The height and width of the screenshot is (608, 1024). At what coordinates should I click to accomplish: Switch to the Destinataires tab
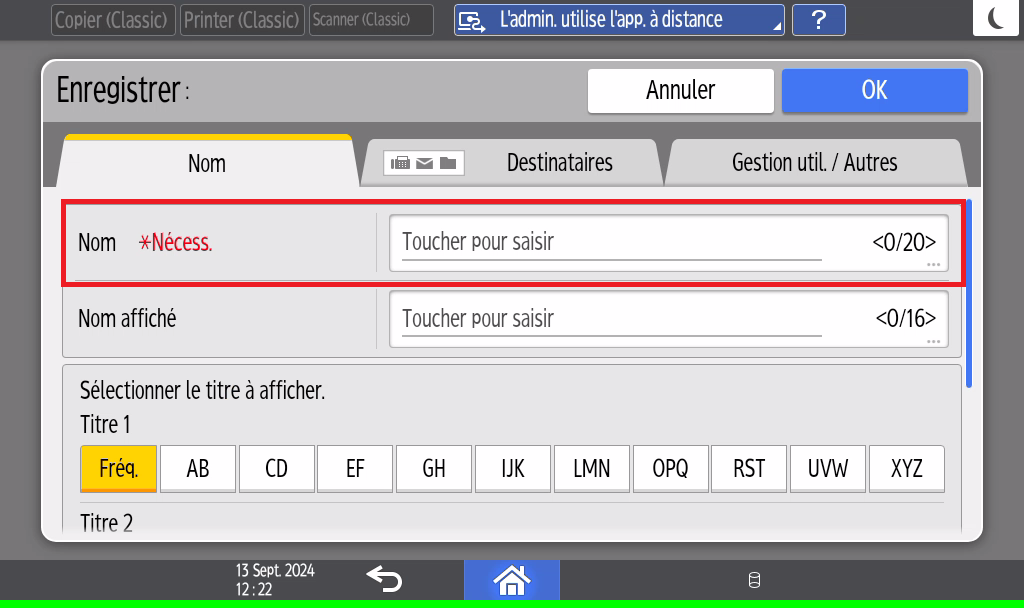click(x=558, y=163)
